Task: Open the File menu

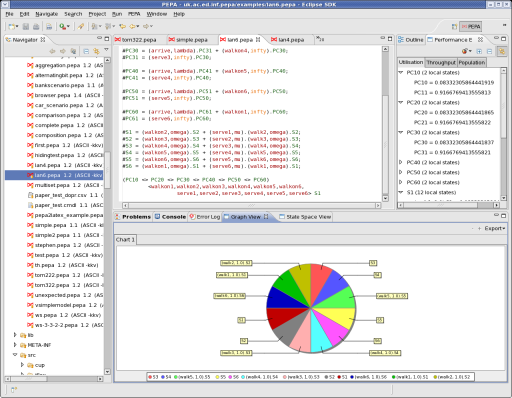Action: pyautogui.click(x=9, y=14)
